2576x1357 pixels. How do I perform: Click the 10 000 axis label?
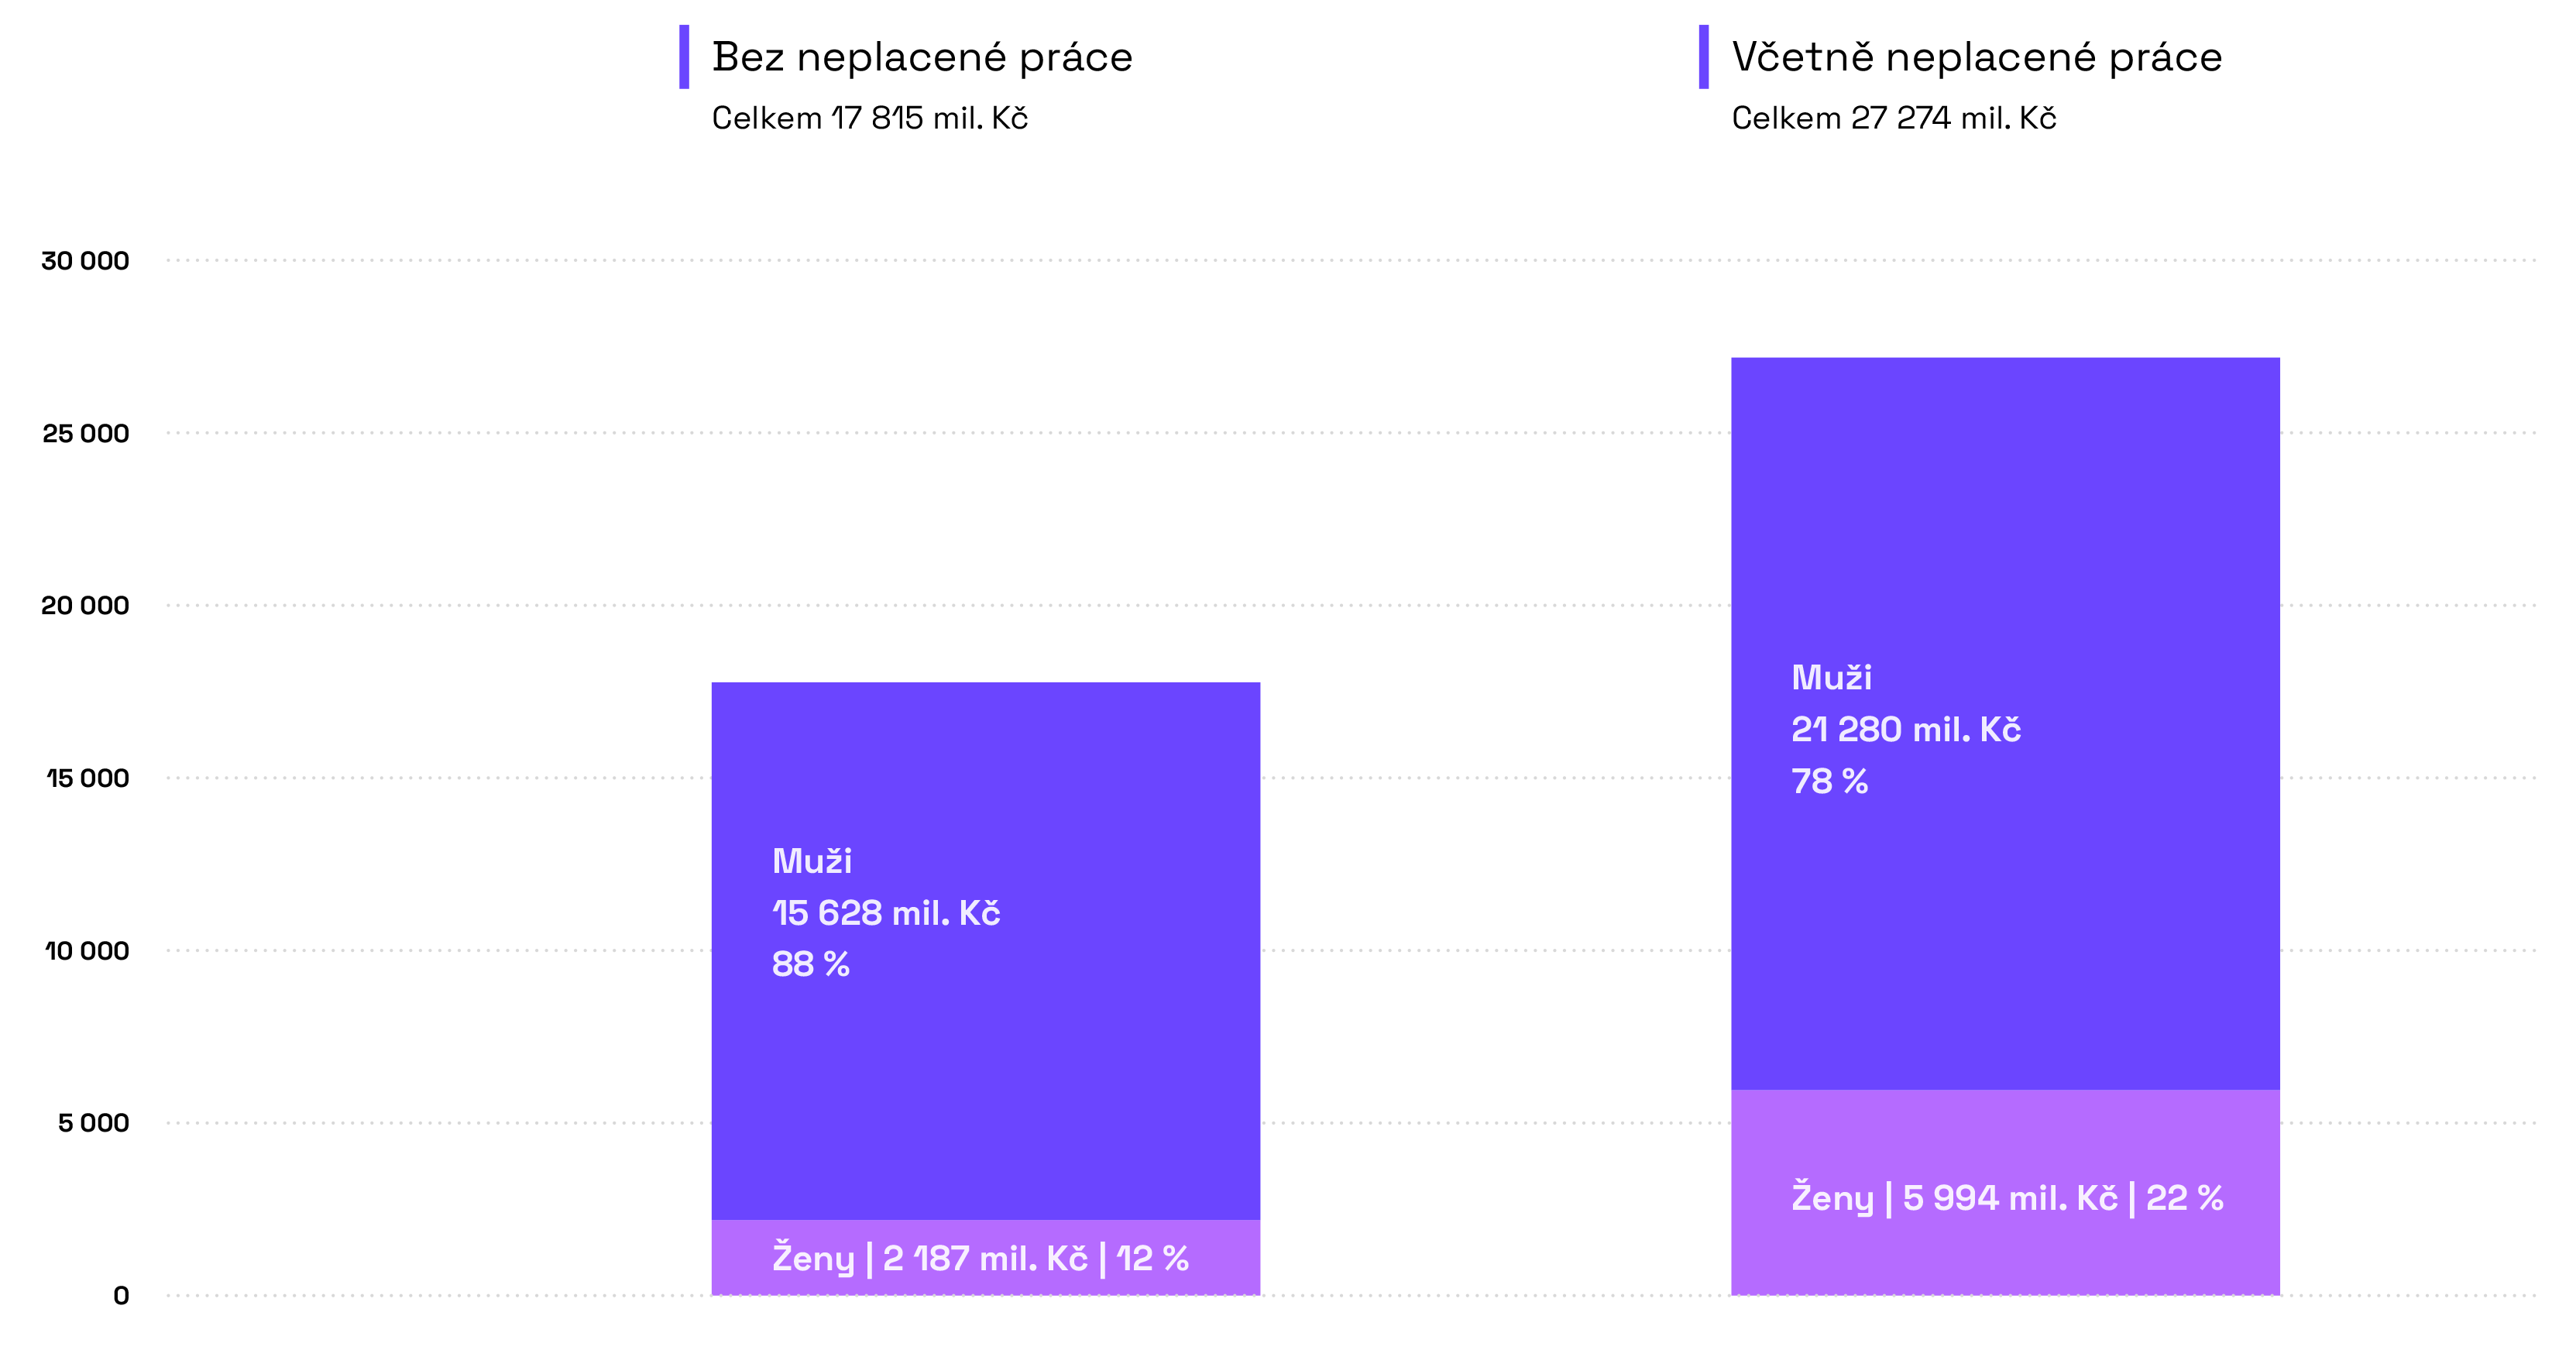click(x=87, y=951)
